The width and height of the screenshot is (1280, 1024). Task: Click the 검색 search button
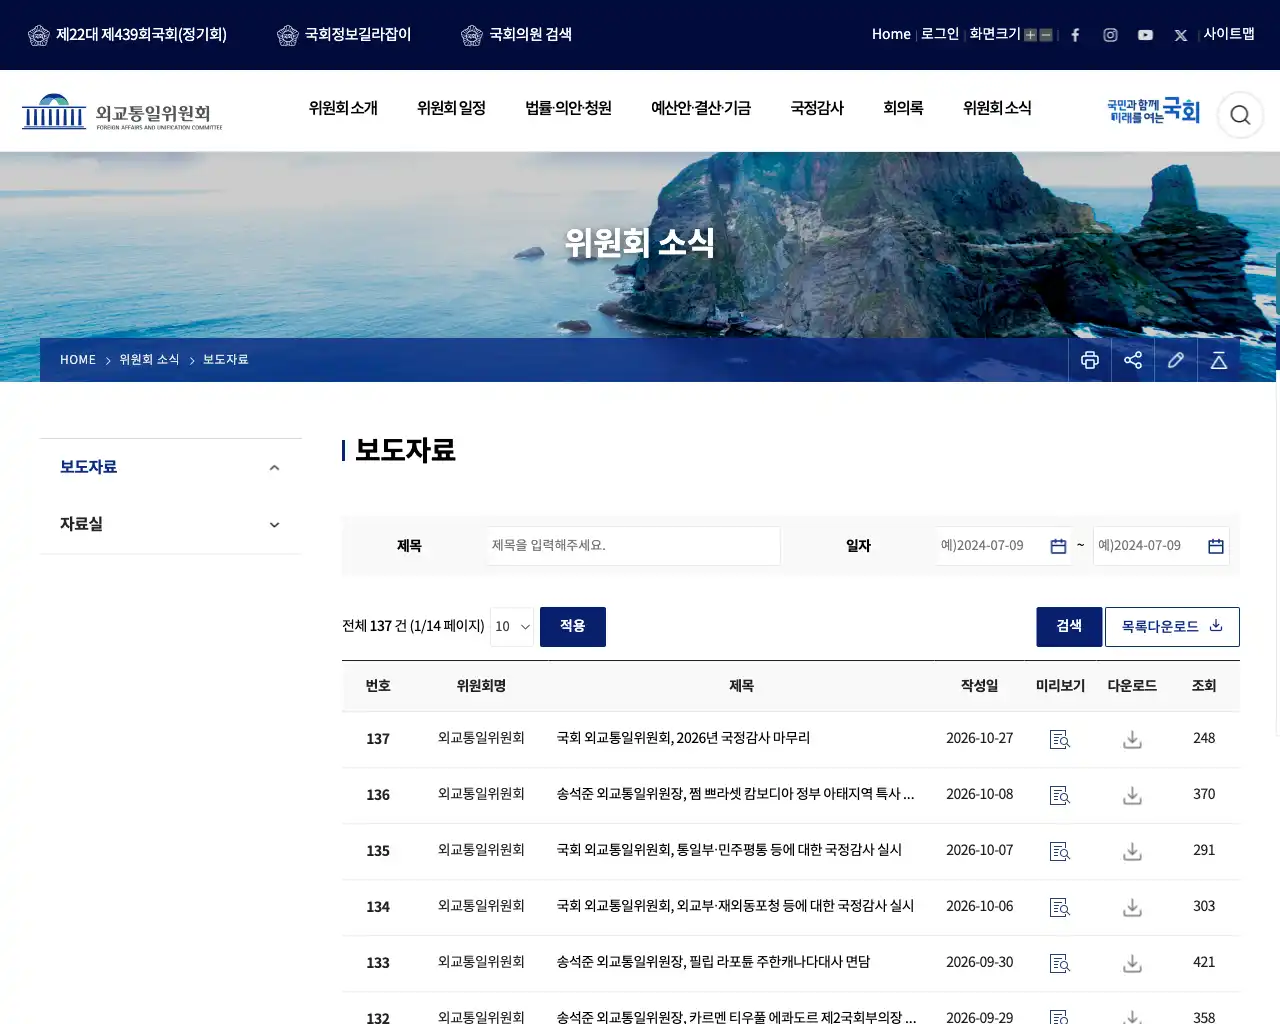coord(1069,626)
